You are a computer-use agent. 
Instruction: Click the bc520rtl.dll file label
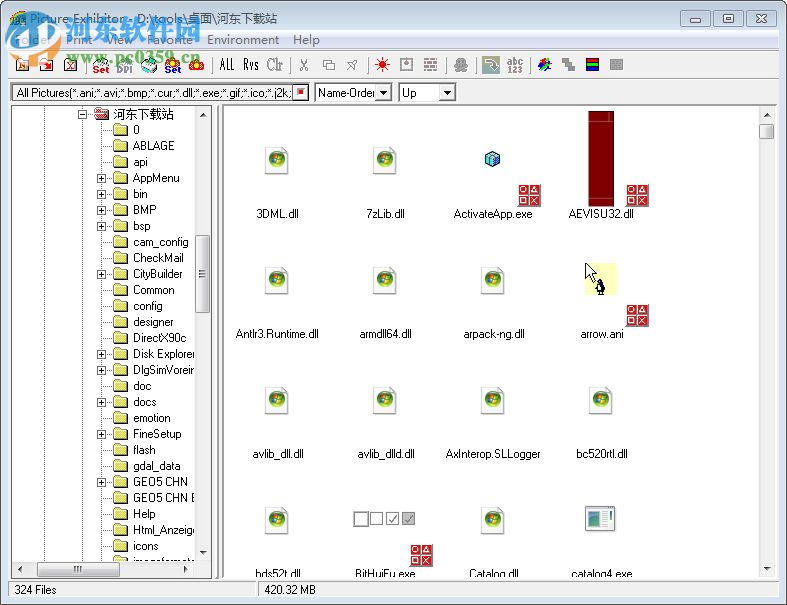602,454
